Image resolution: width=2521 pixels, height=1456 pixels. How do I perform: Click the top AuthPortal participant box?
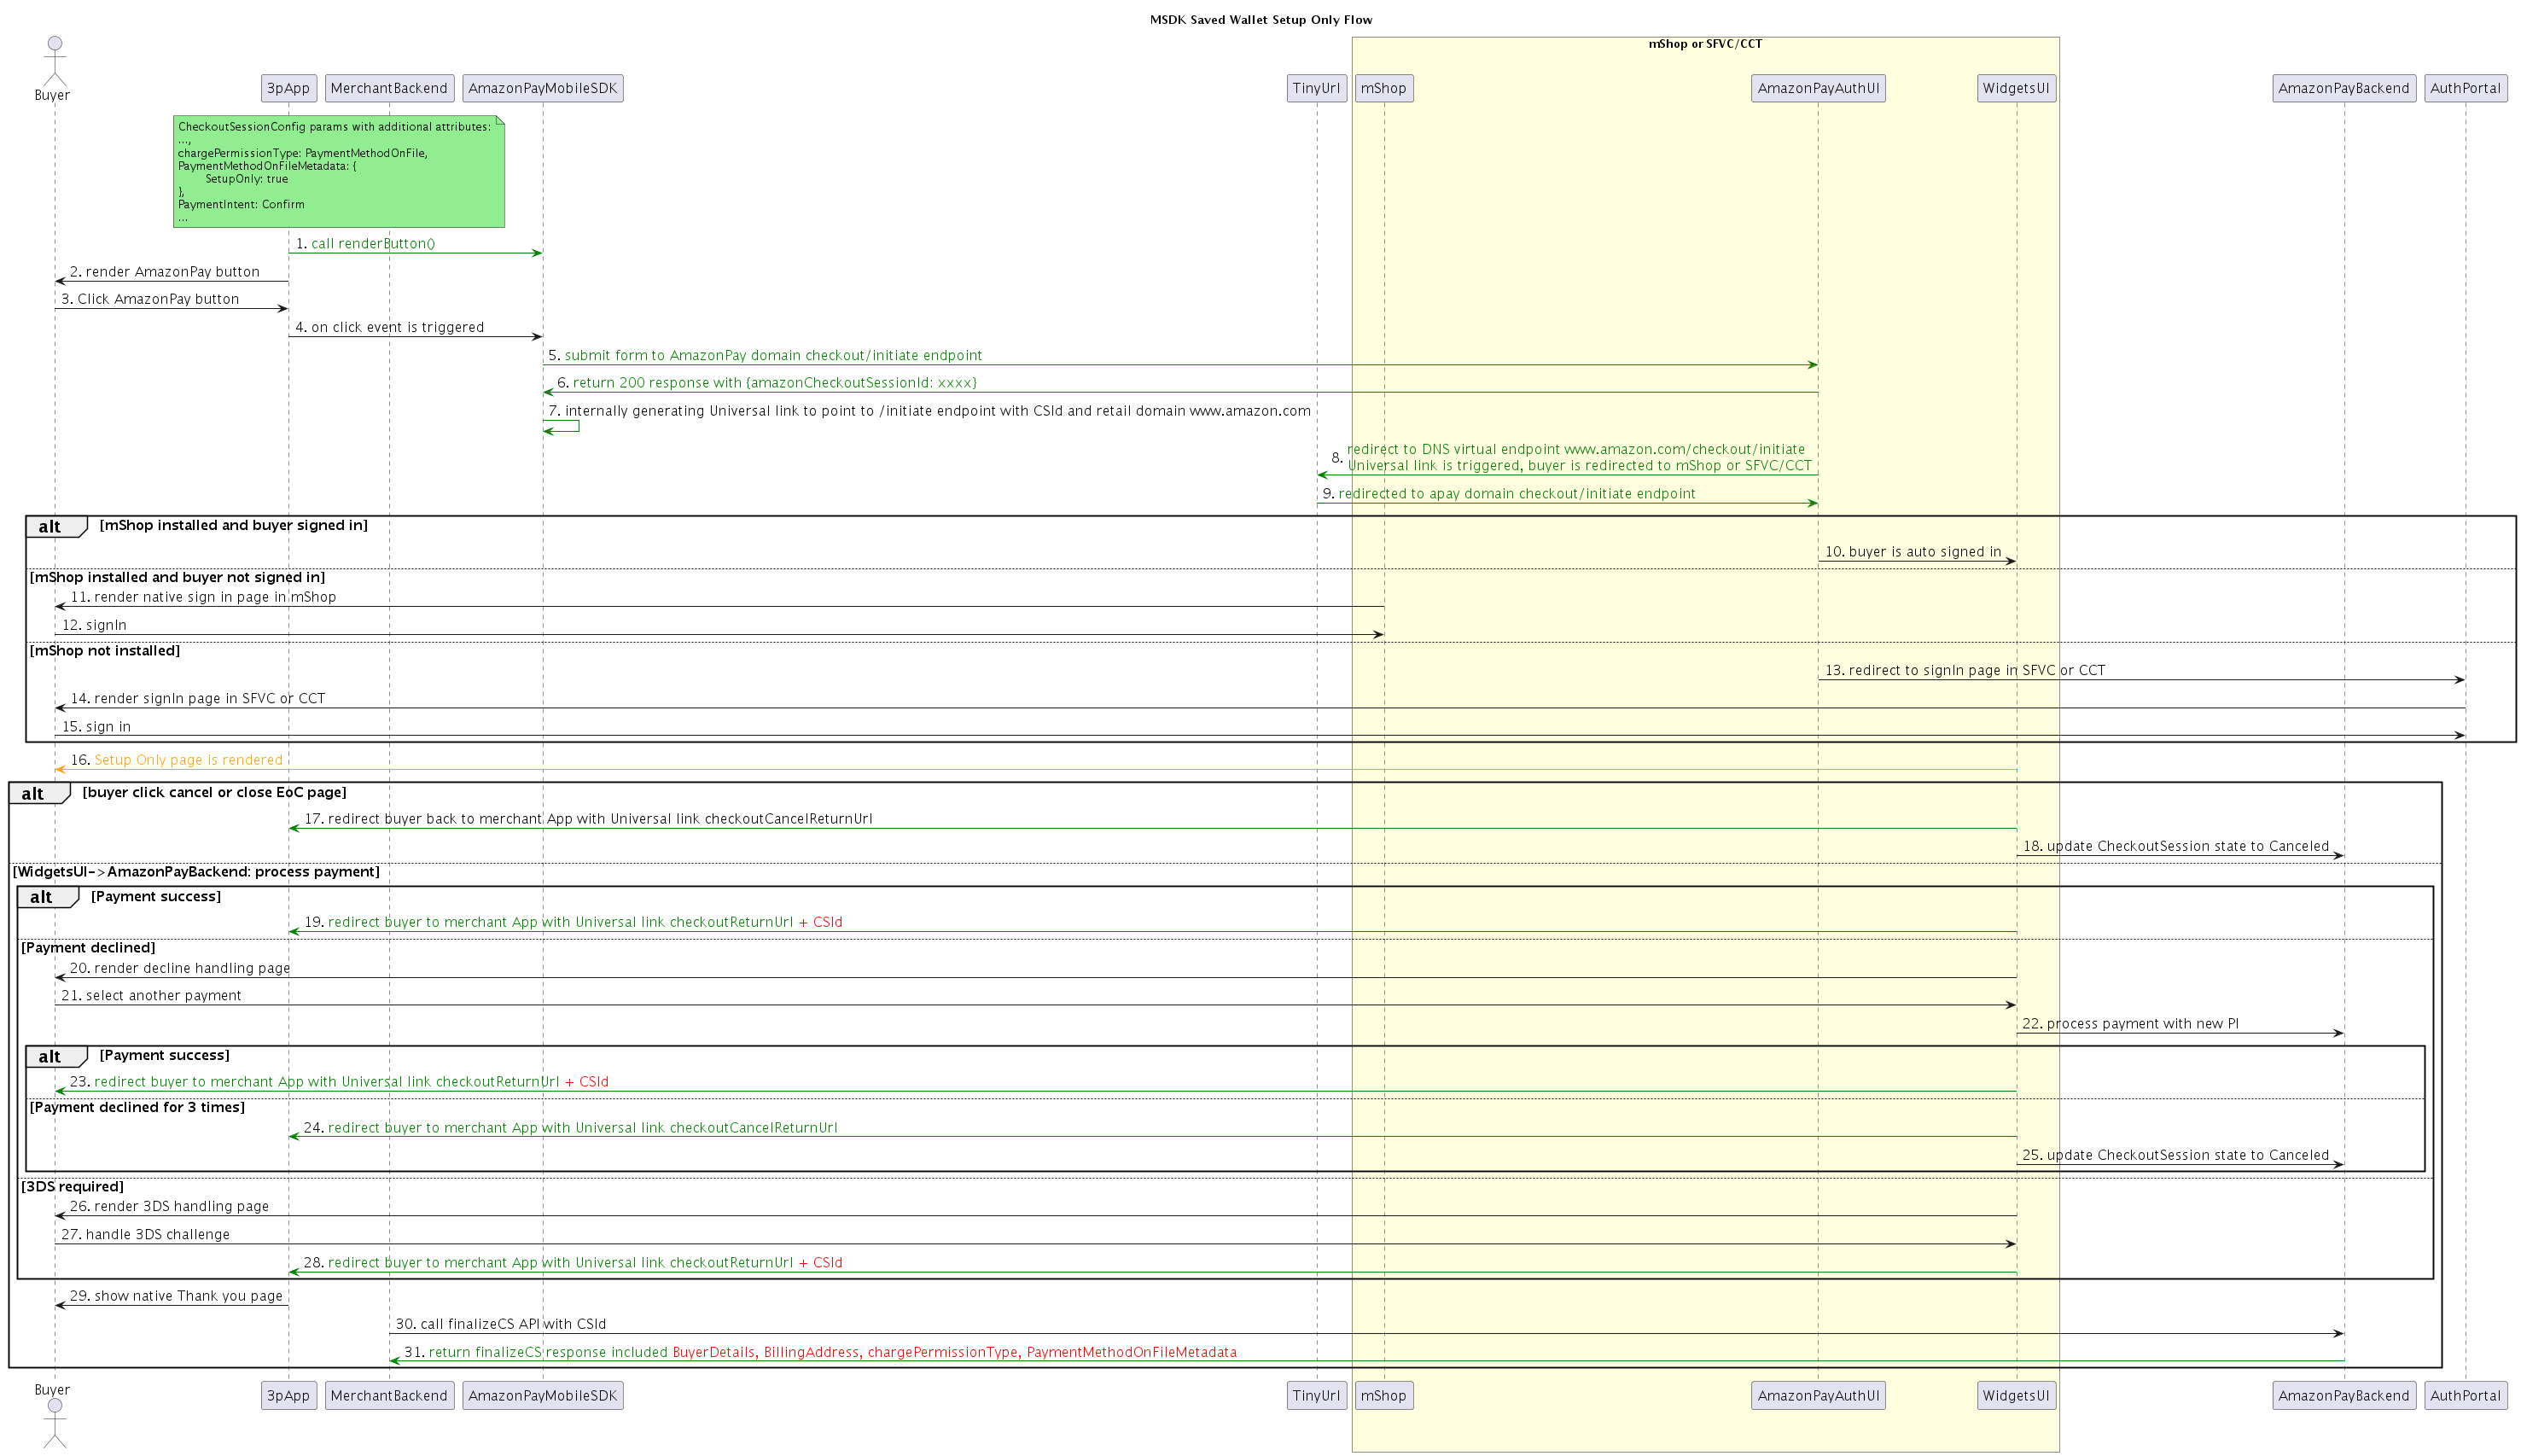click(x=2465, y=88)
